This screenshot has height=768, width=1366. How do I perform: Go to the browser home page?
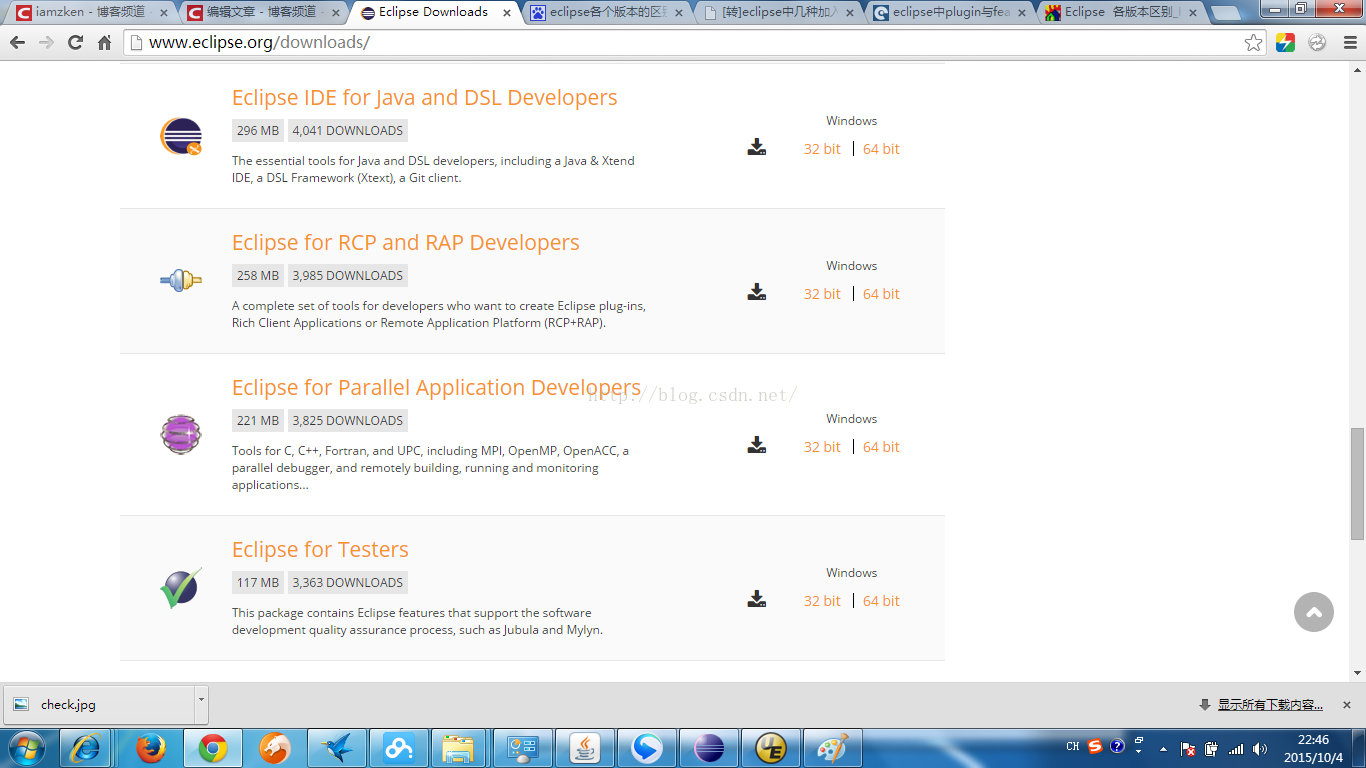(104, 43)
